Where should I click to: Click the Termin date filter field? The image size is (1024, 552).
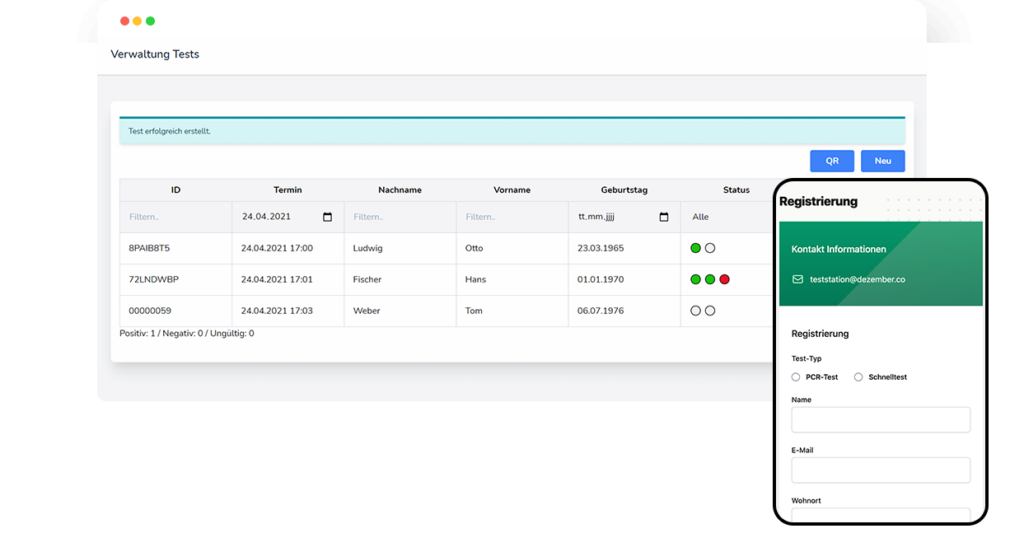pyautogui.click(x=275, y=217)
